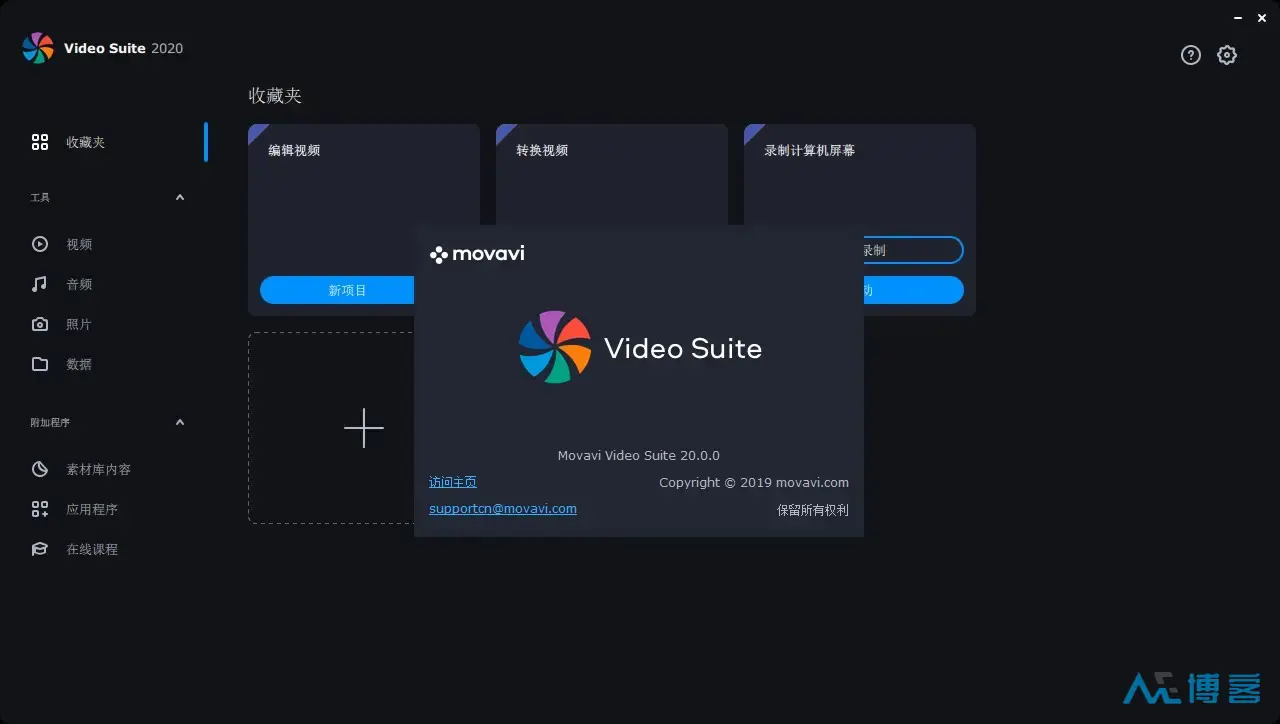Select the 照片 tool
1280x724 pixels.
(79, 323)
